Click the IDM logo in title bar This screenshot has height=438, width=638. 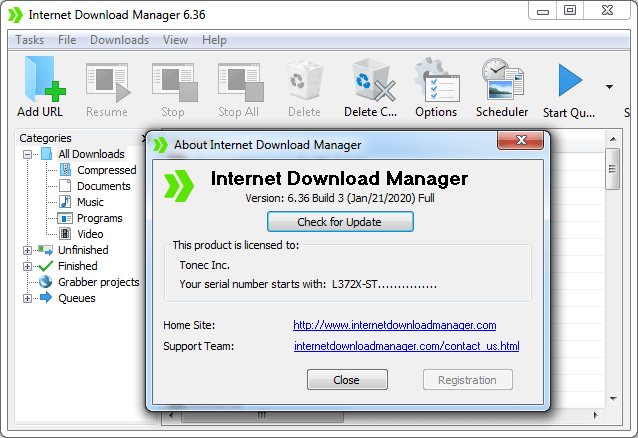click(x=15, y=15)
